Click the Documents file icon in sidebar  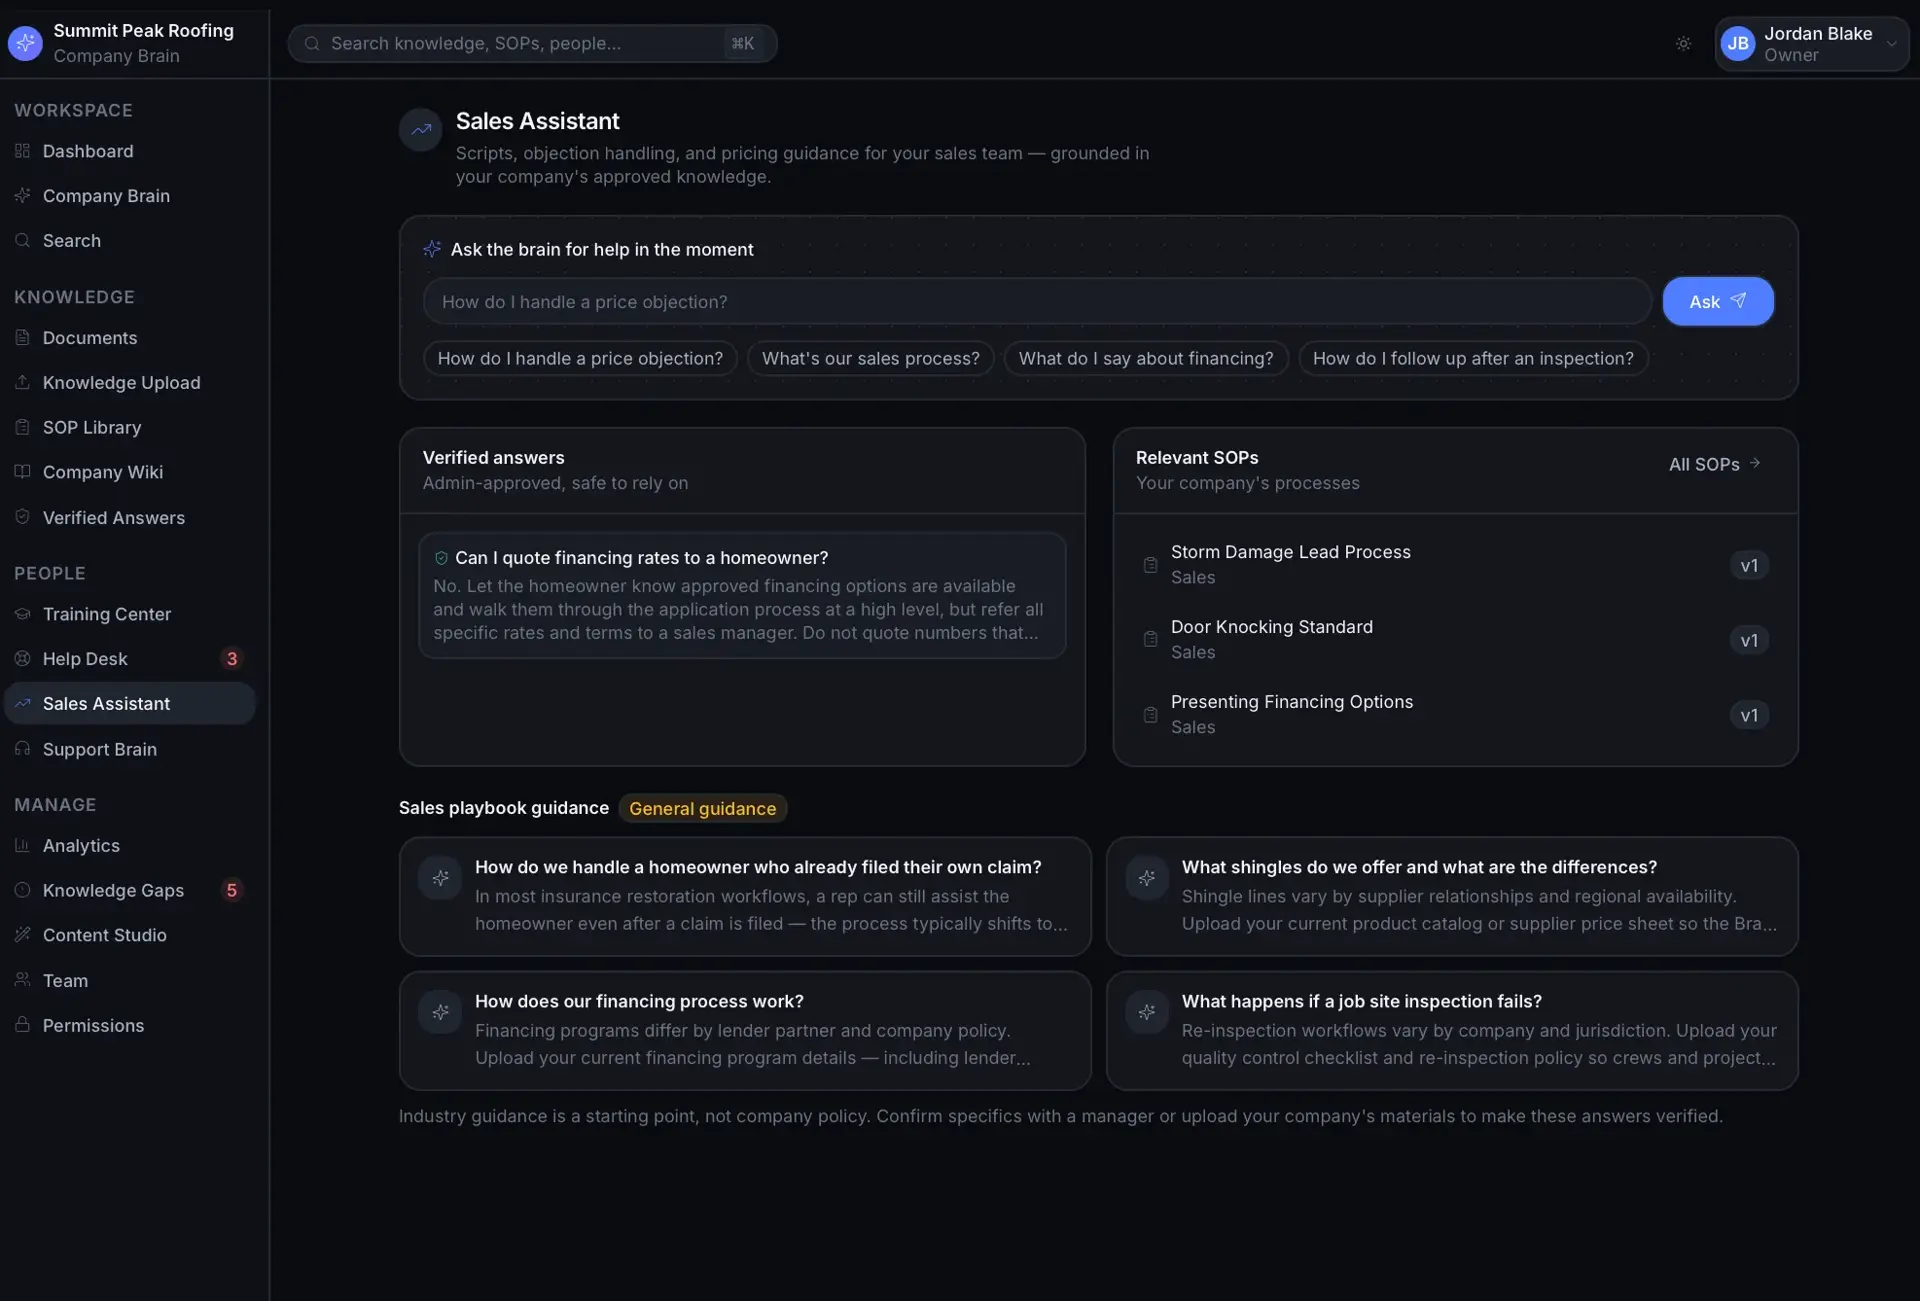pyautogui.click(x=22, y=338)
